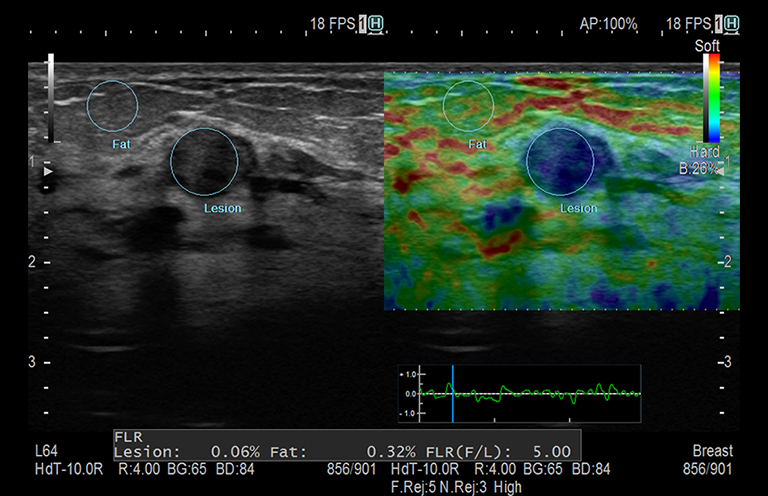Click the L64 probe label

(x=46, y=452)
